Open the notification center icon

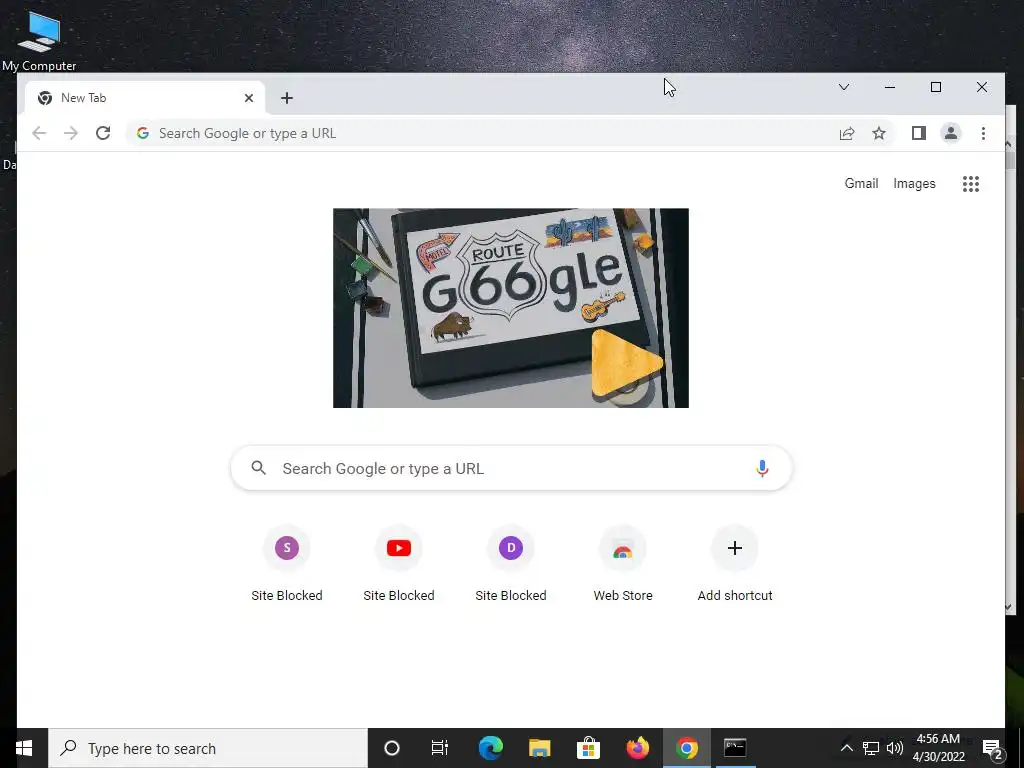(x=993, y=748)
